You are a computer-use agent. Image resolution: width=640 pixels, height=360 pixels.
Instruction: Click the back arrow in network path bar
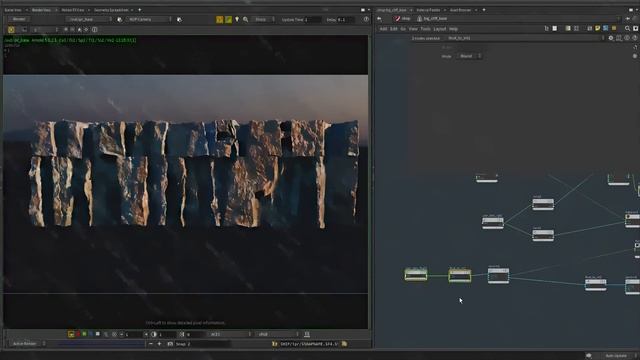380,19
